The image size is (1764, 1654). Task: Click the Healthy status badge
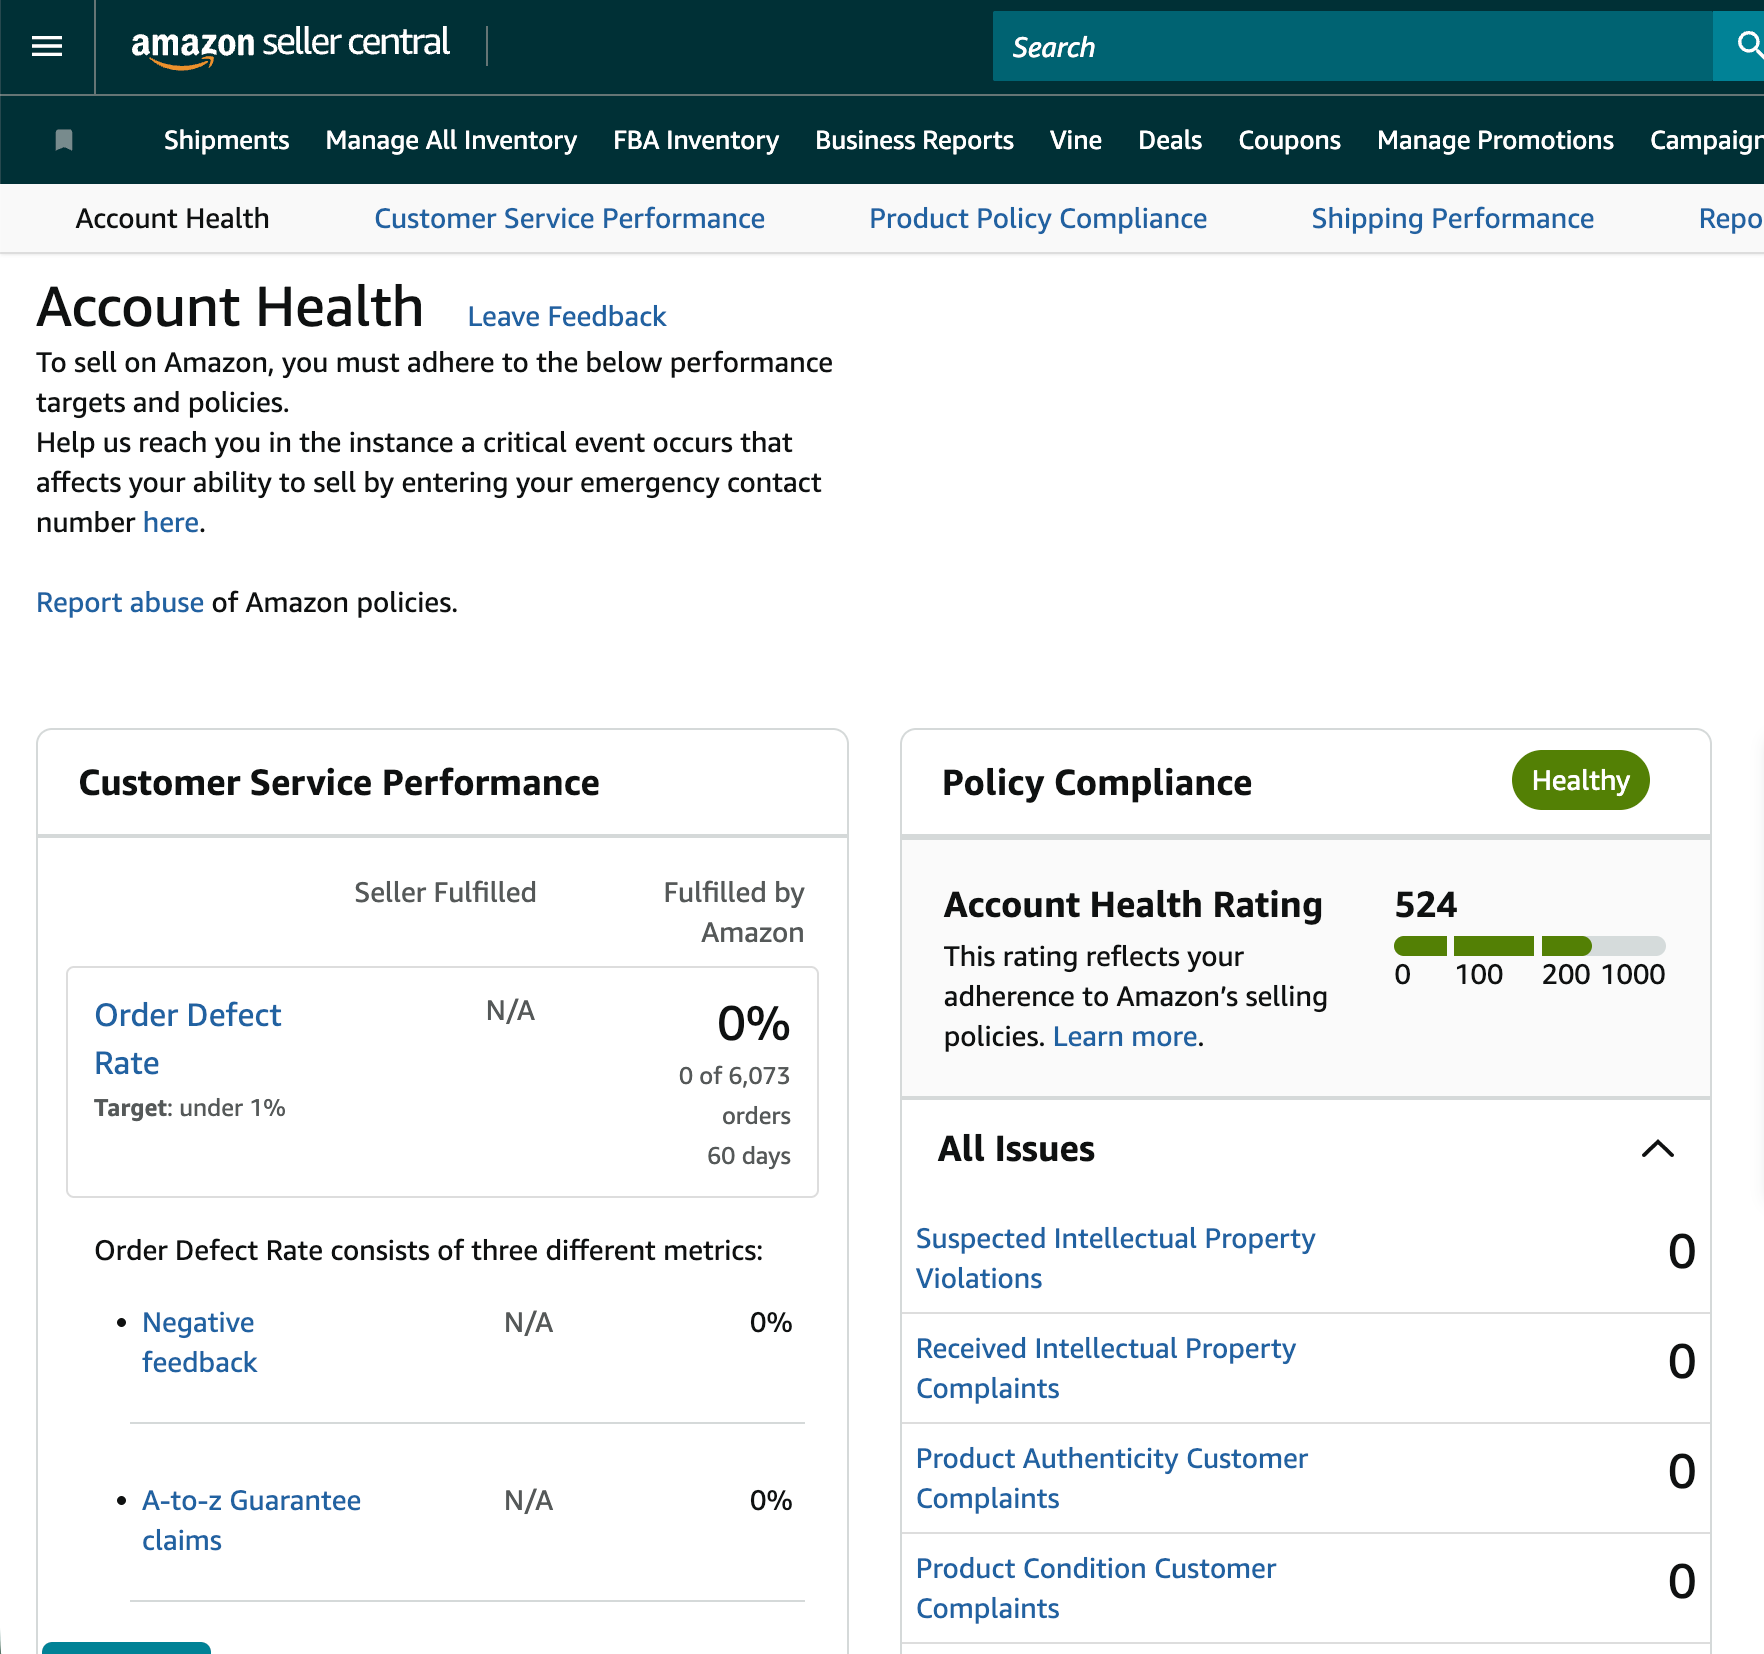1580,780
